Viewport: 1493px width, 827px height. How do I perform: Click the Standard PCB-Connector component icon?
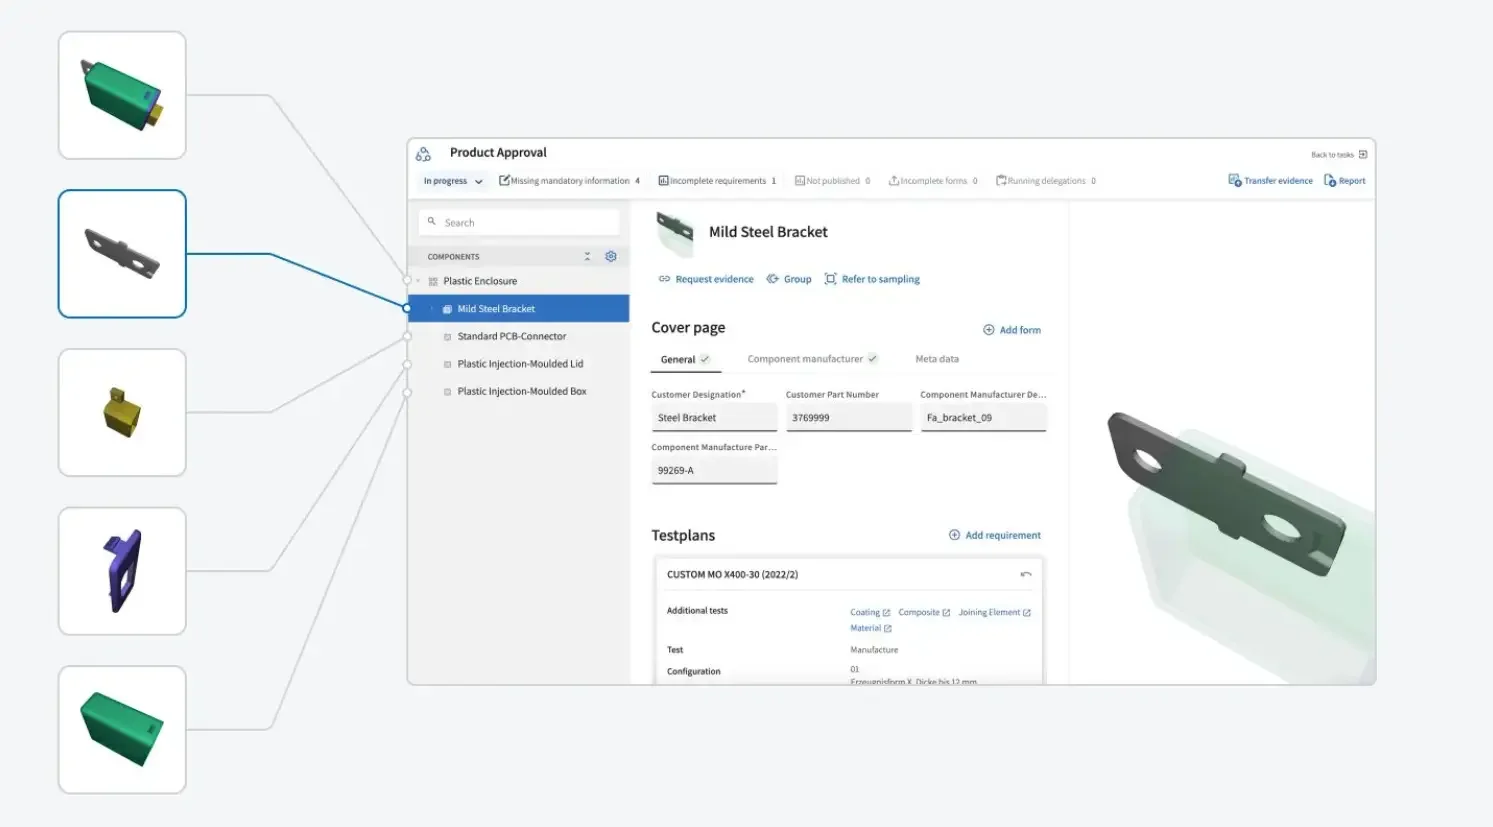pos(447,337)
